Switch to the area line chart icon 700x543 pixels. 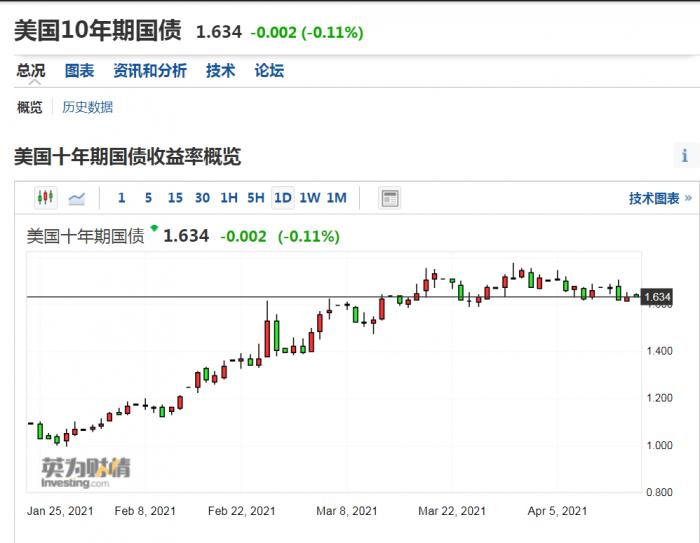77,198
